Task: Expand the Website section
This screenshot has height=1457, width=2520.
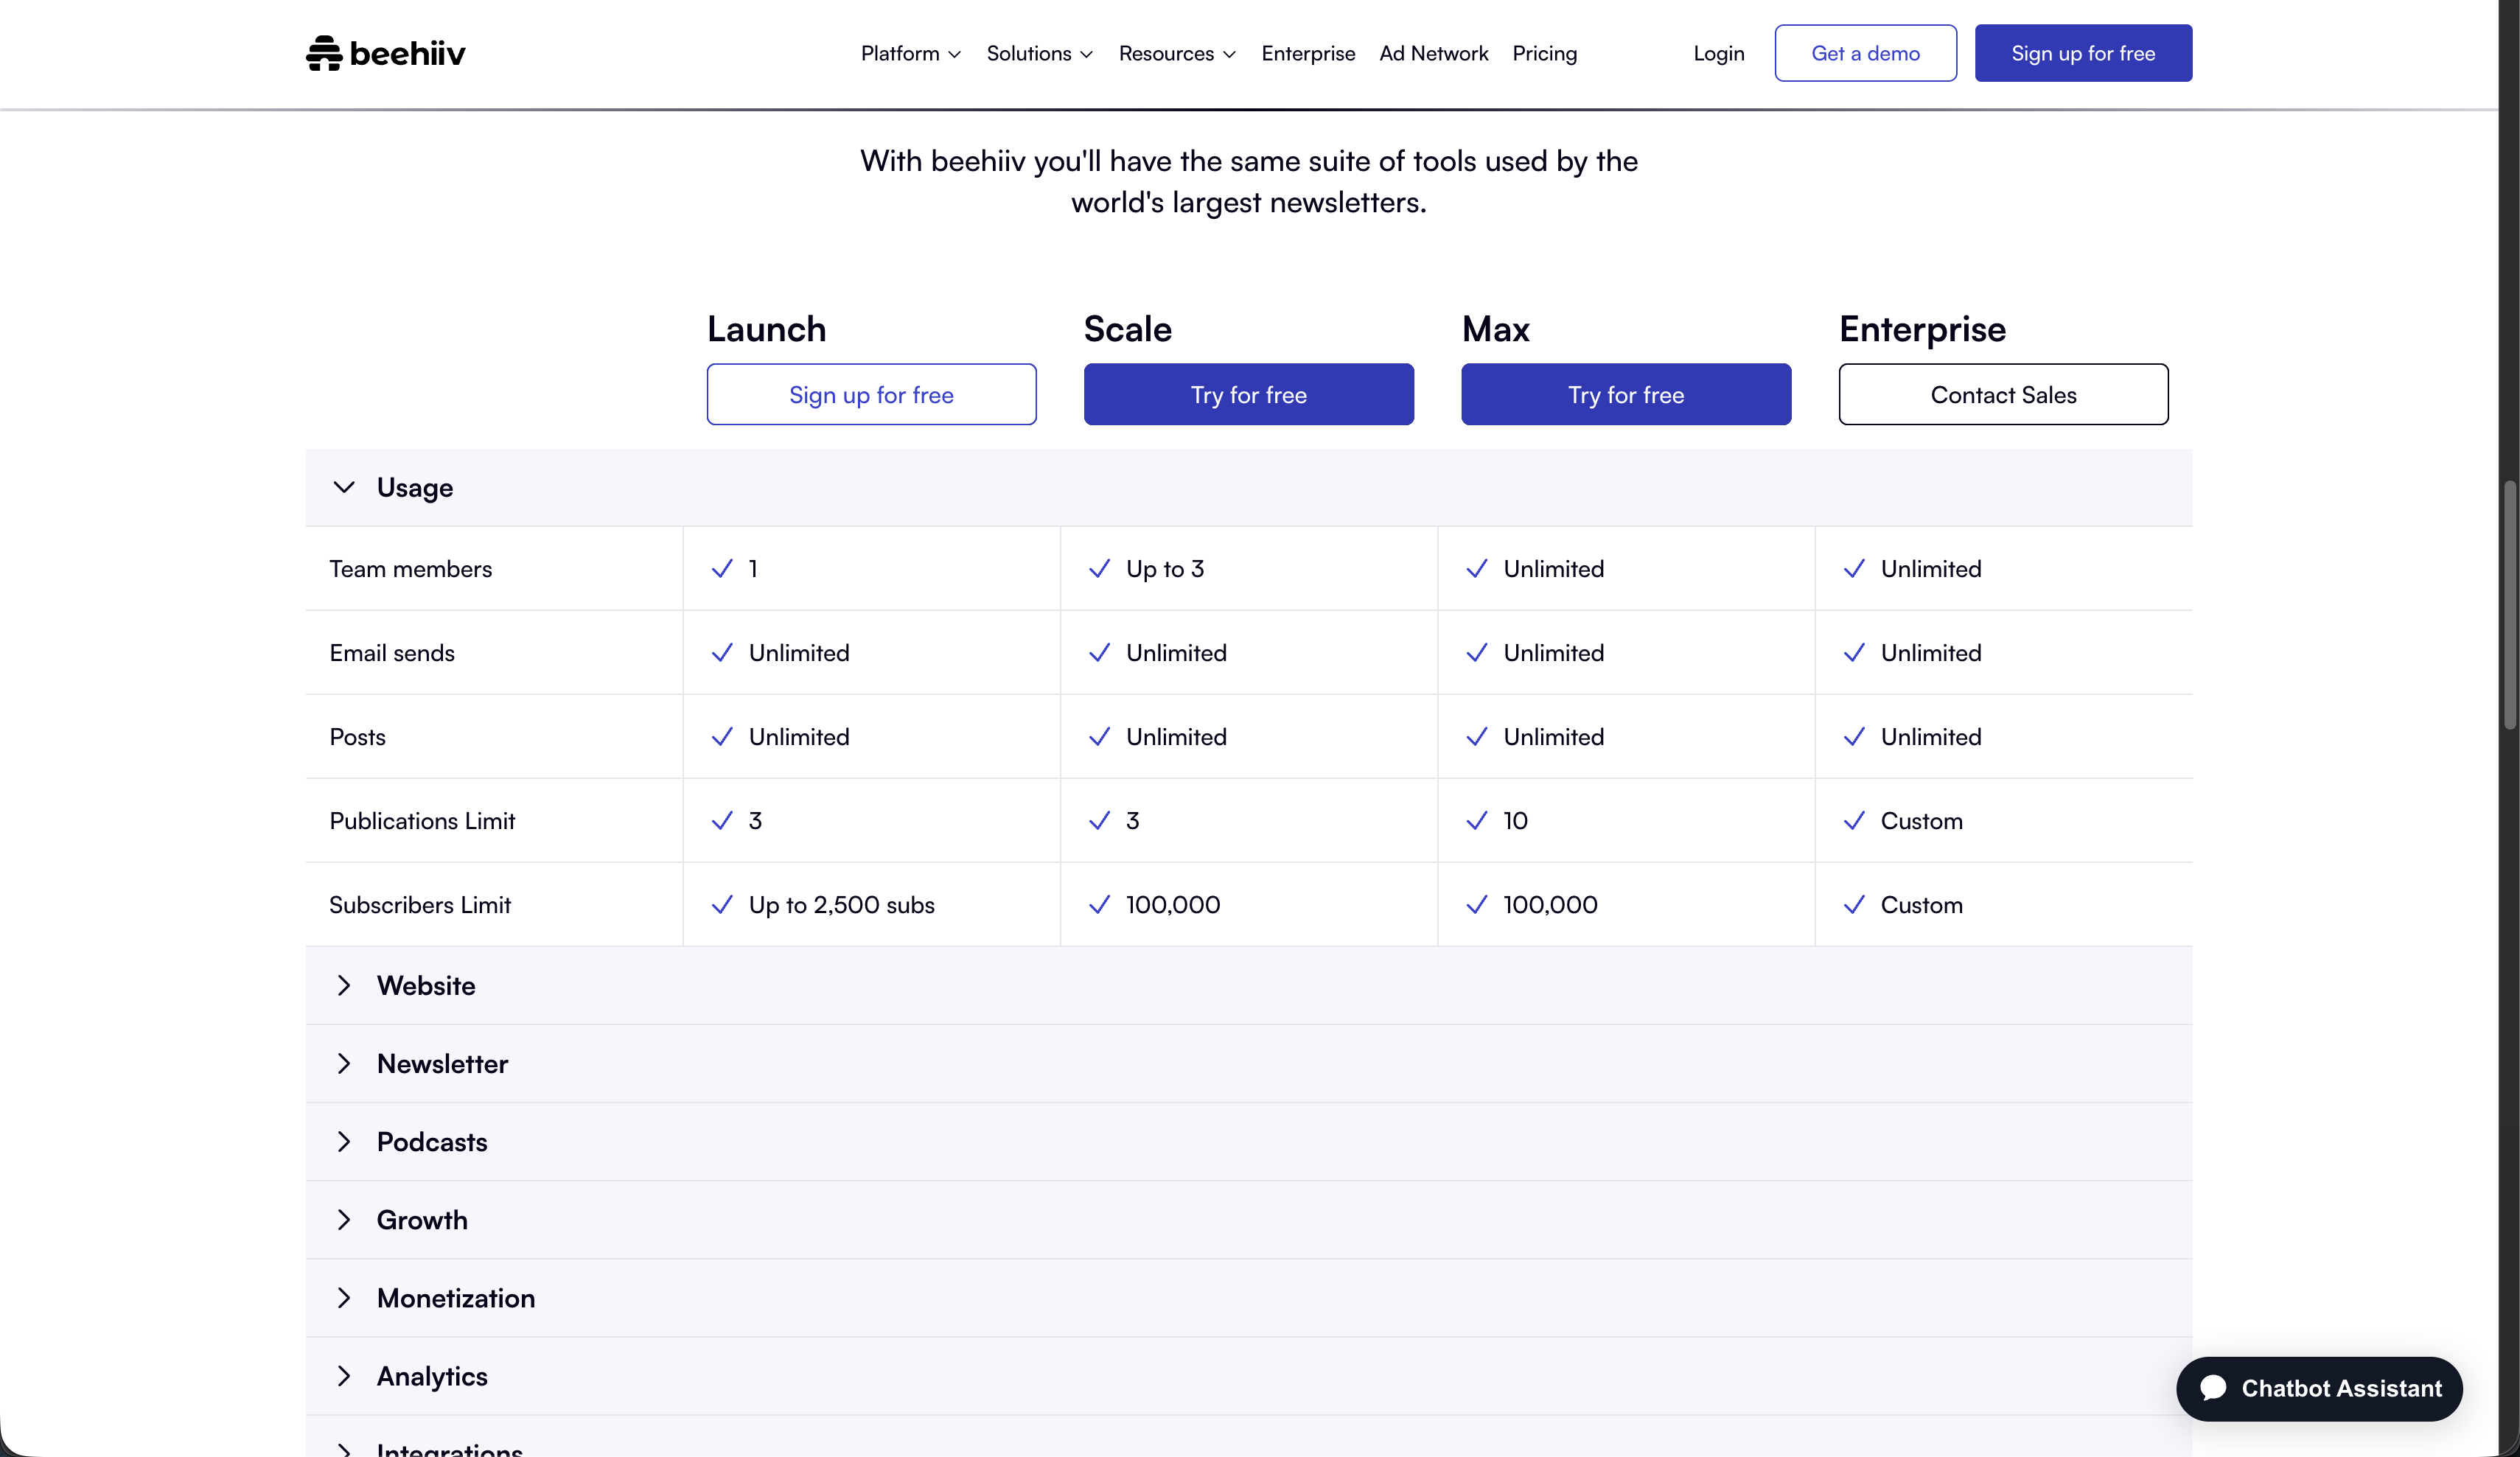Action: point(1248,985)
